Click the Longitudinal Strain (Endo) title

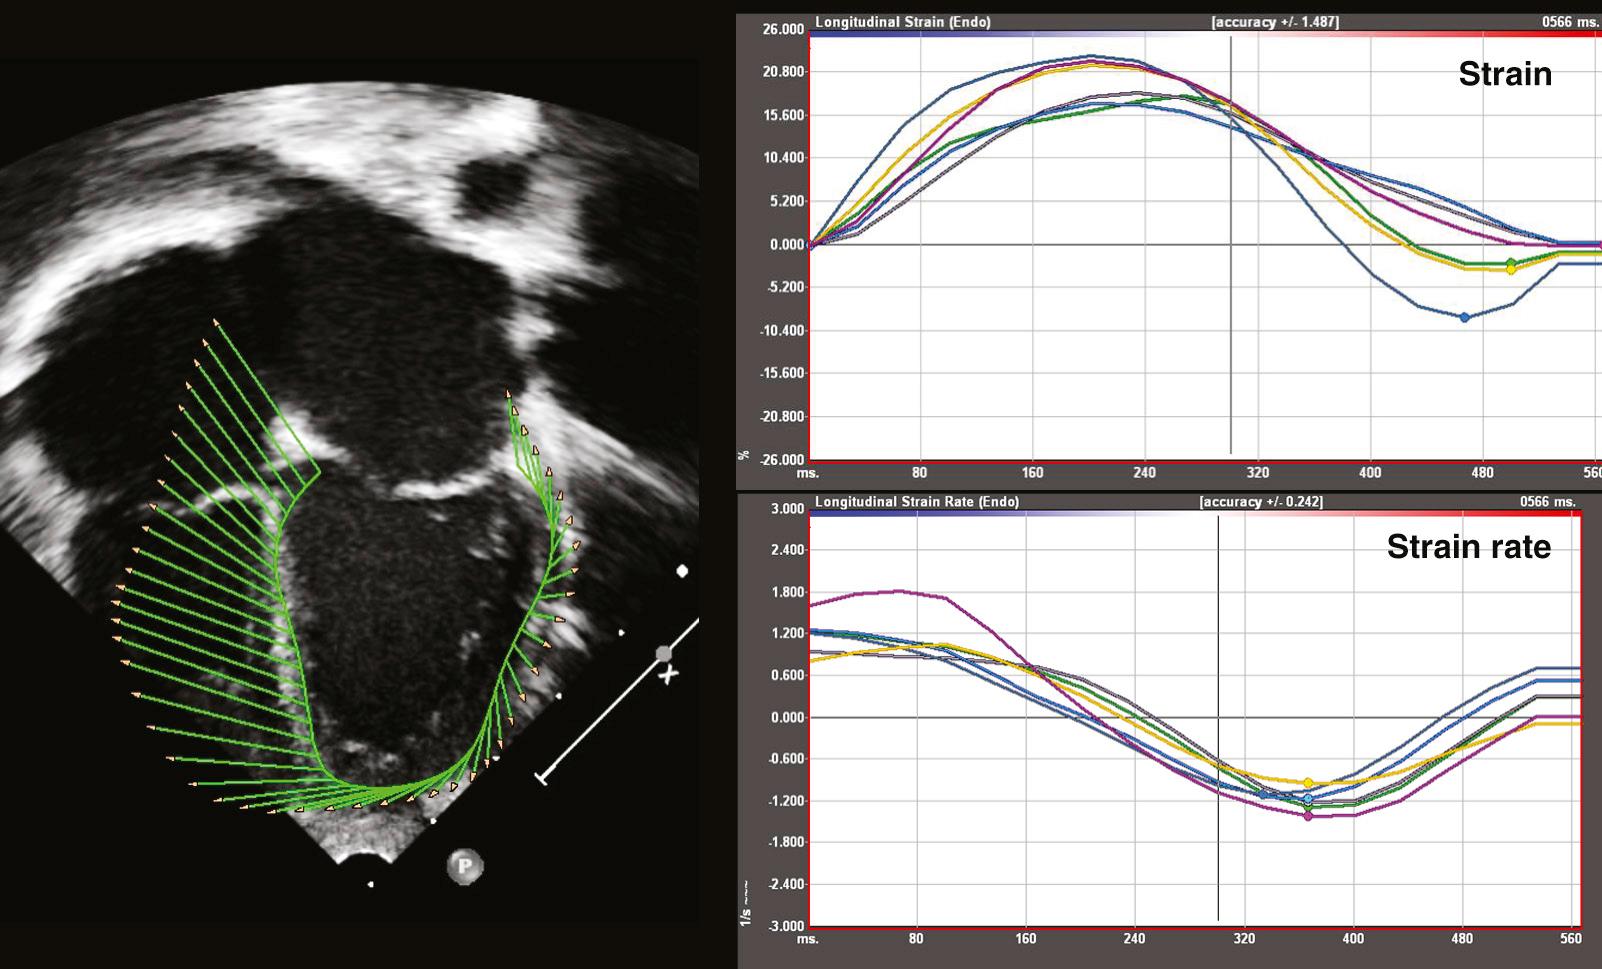[902, 22]
